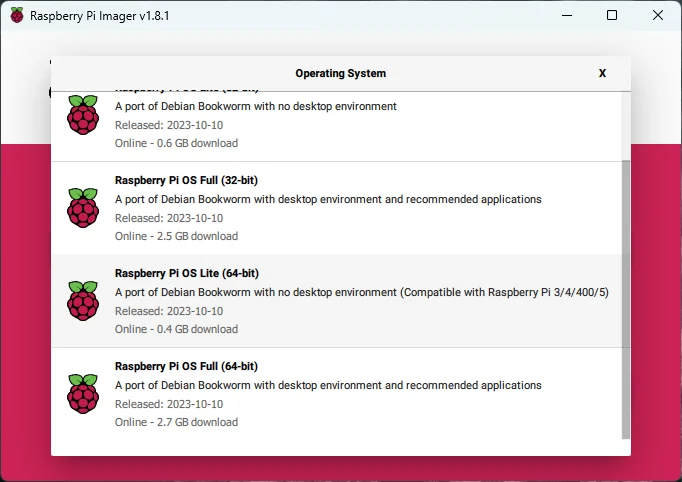Click the release date under OS Full (32-bit)

(x=168, y=218)
